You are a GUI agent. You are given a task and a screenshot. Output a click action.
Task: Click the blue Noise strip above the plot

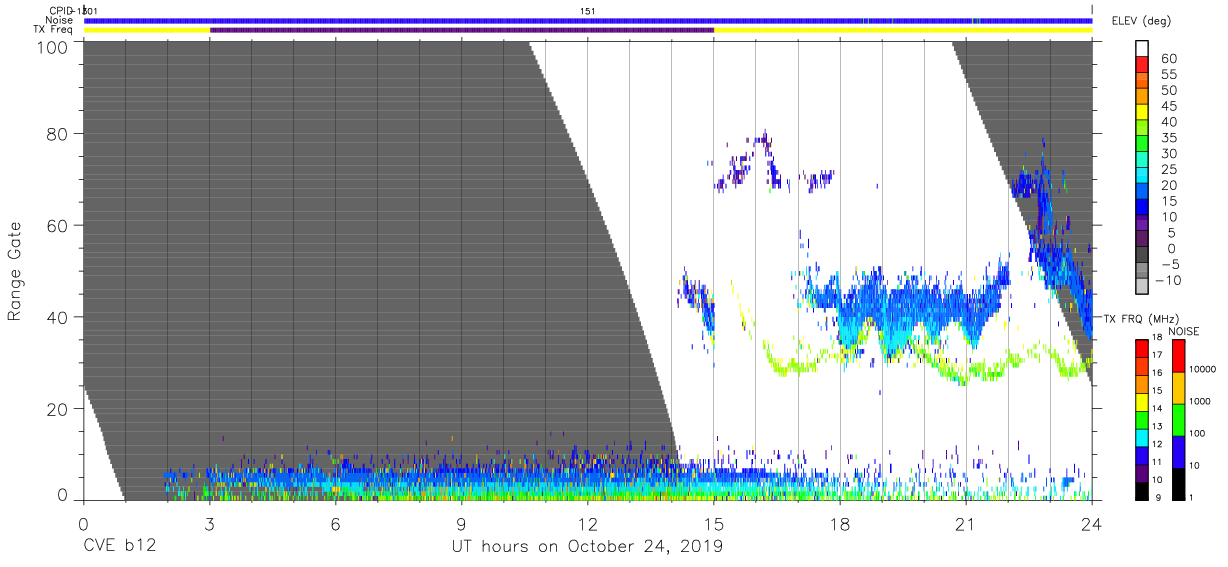[x=588, y=20]
